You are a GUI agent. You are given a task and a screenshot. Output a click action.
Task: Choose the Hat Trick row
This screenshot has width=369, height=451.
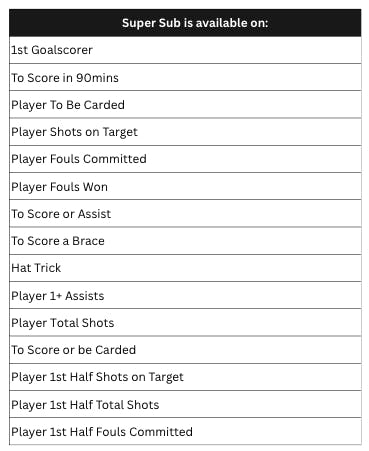pyautogui.click(x=185, y=268)
